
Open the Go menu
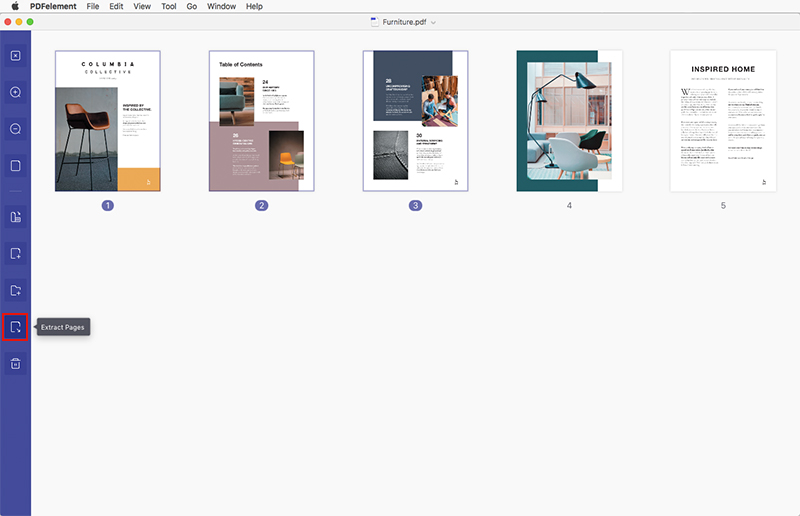192,6
